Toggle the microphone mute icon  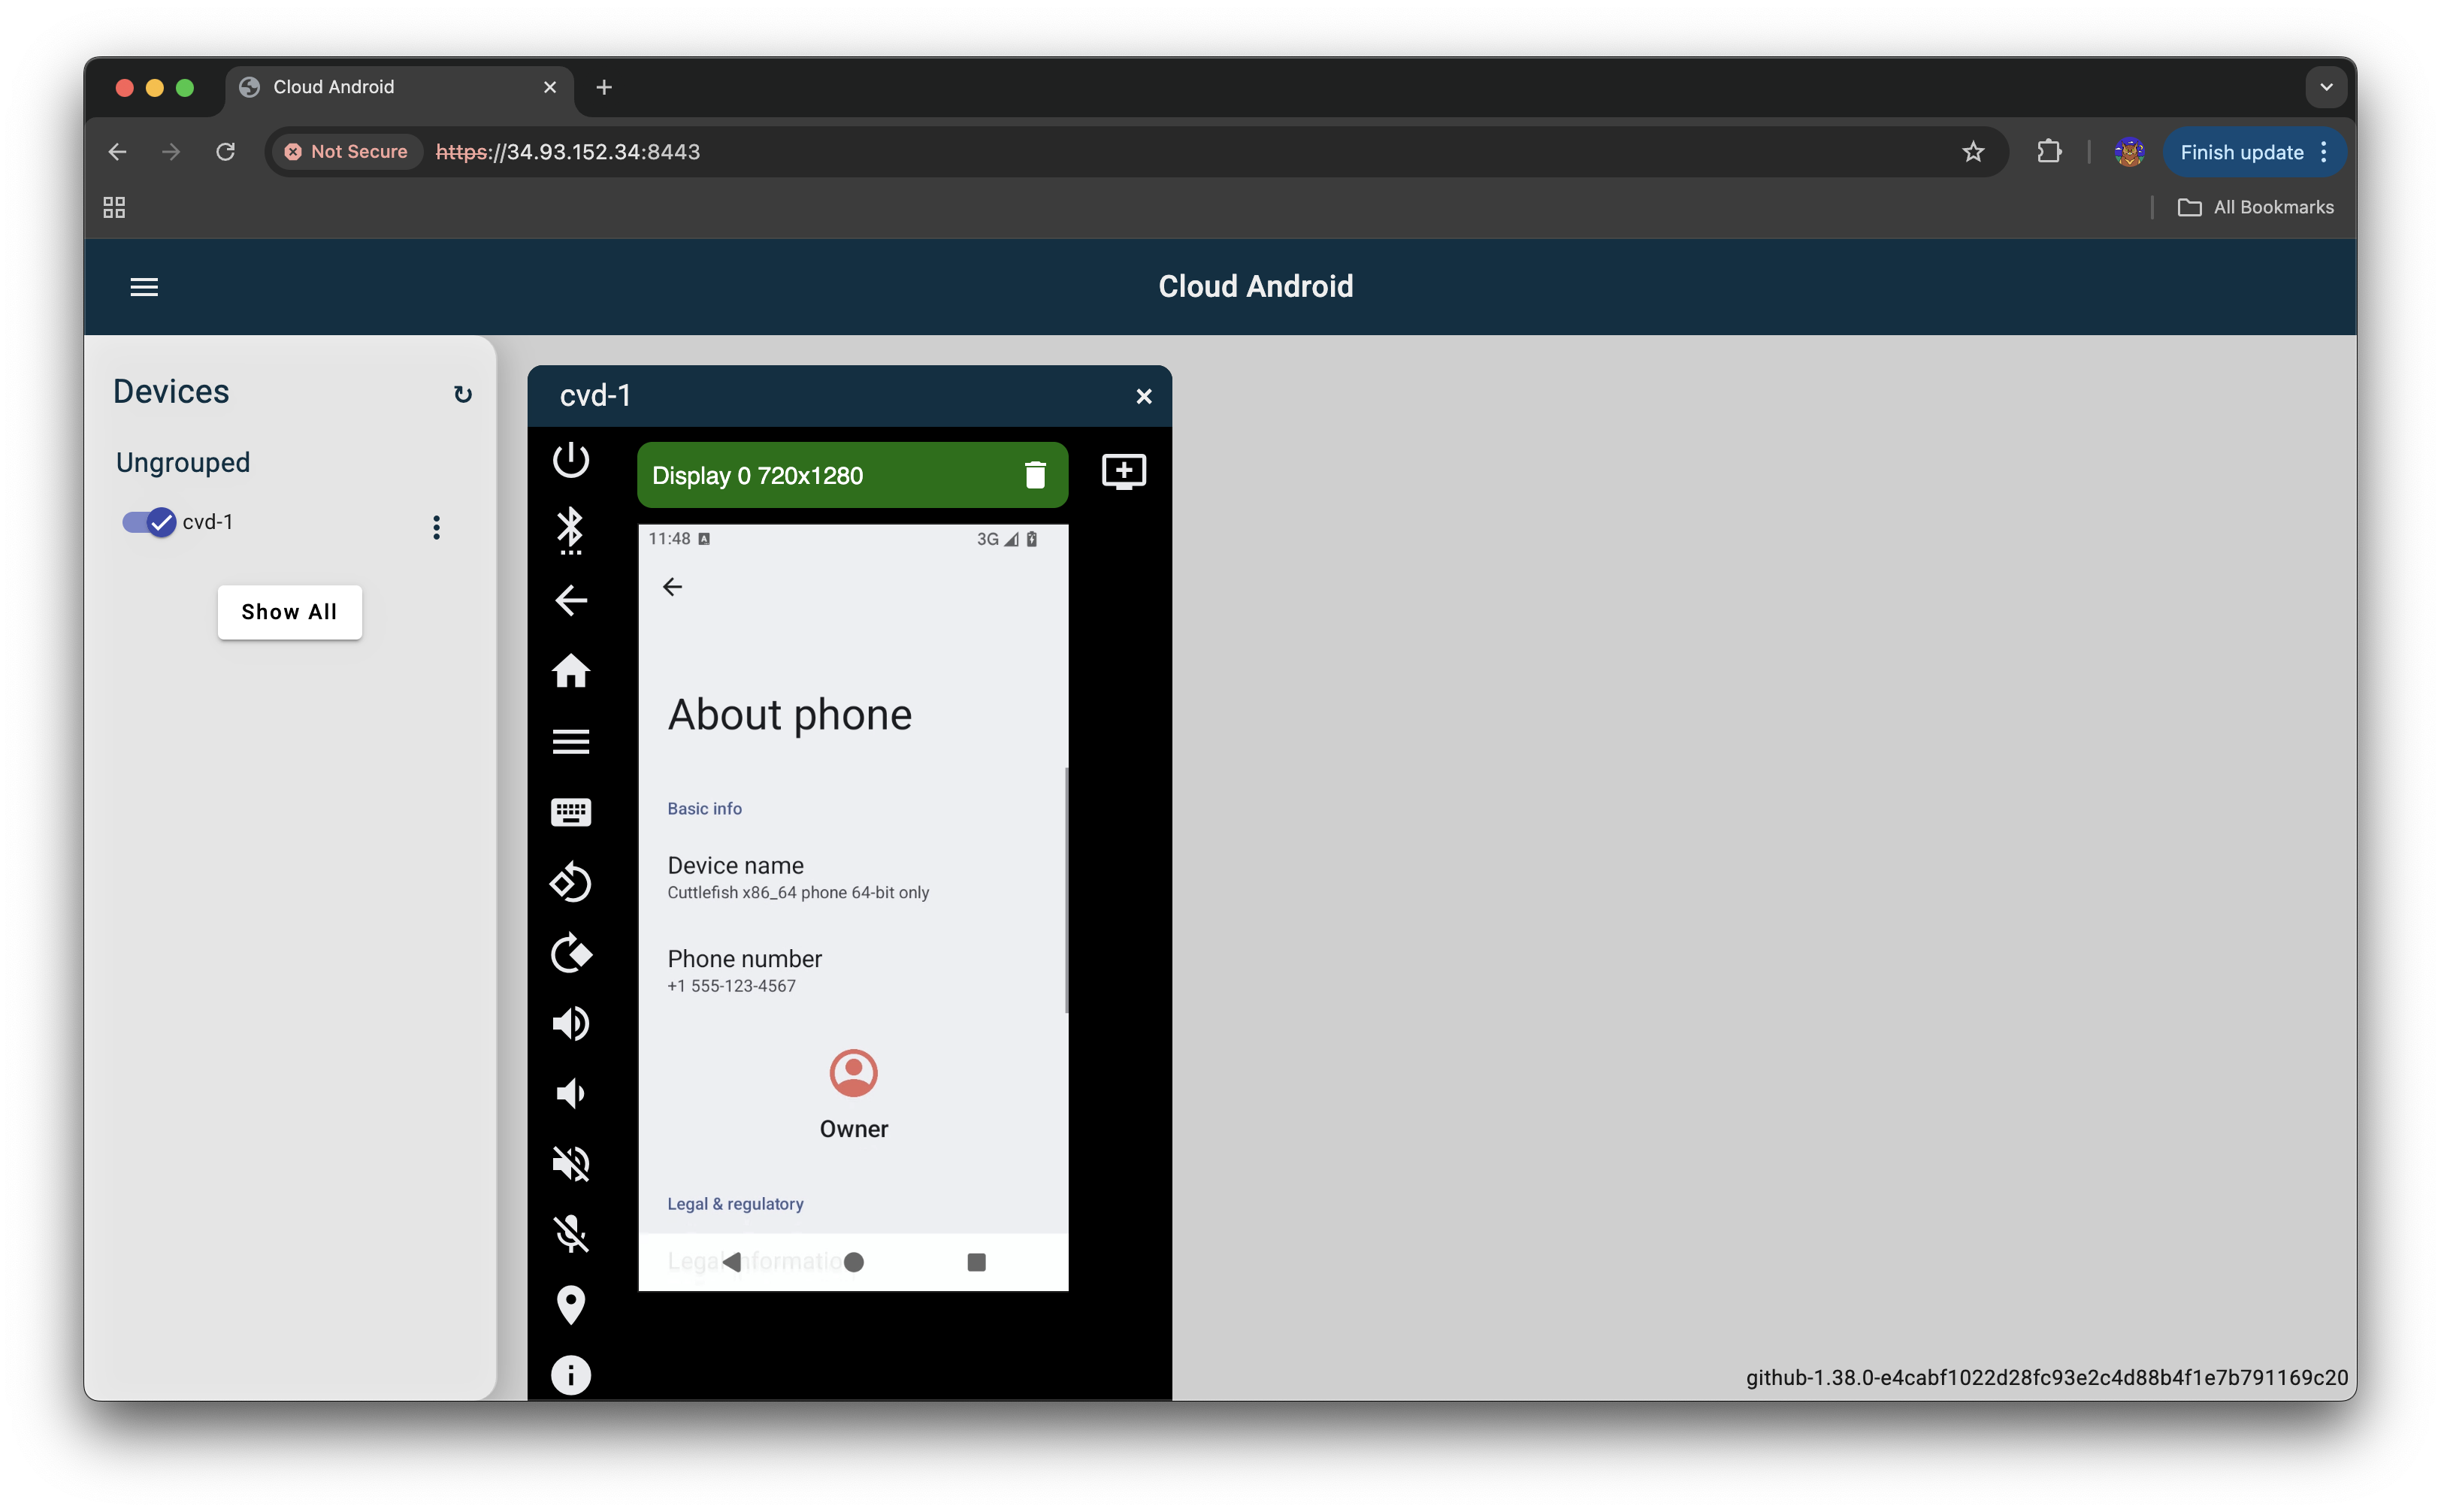571,1234
